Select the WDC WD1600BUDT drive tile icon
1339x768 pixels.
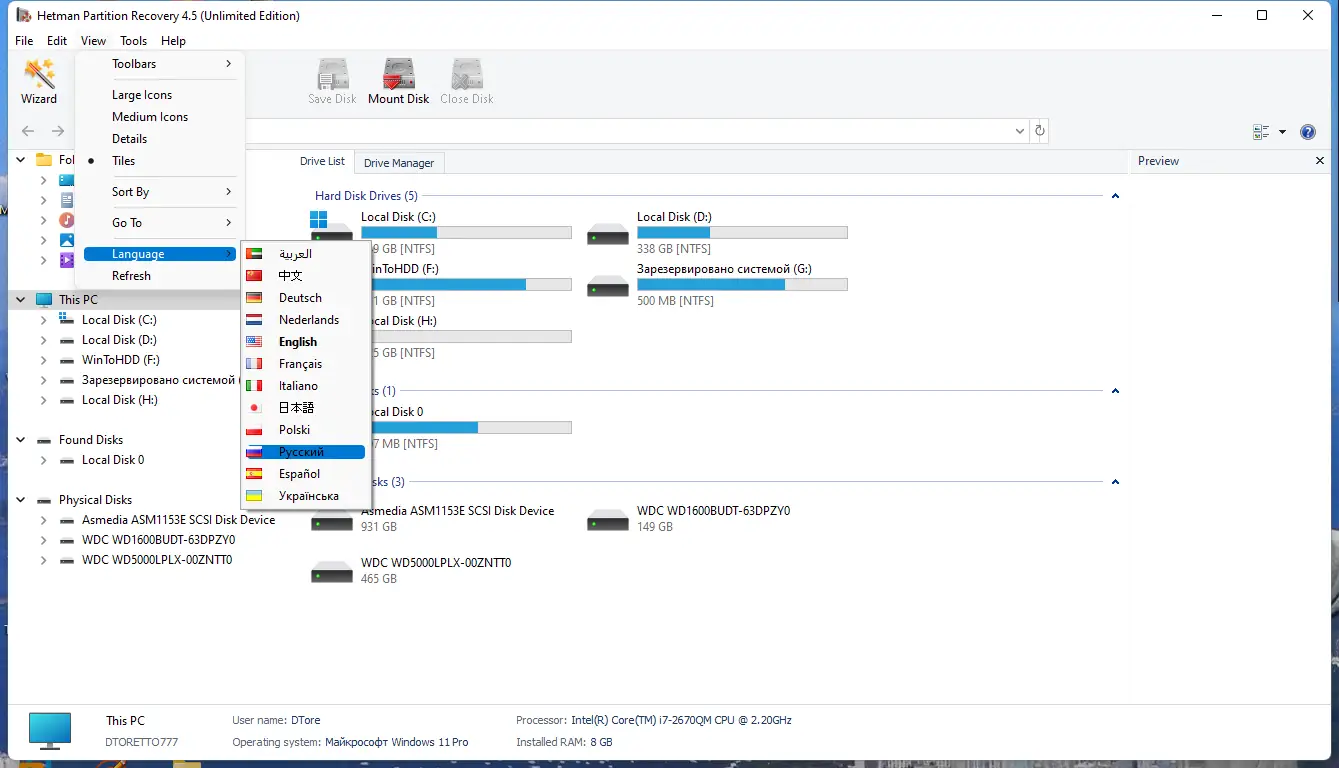(x=607, y=521)
